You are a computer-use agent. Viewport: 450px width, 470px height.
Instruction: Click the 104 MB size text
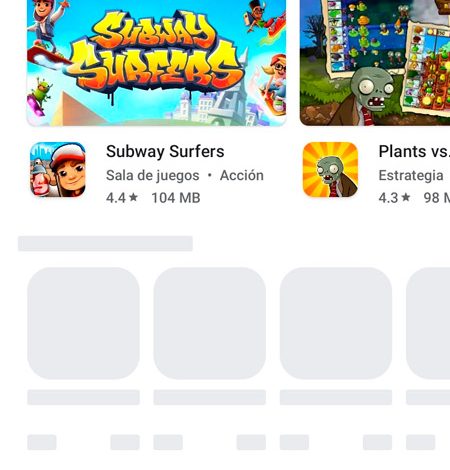pos(176,198)
